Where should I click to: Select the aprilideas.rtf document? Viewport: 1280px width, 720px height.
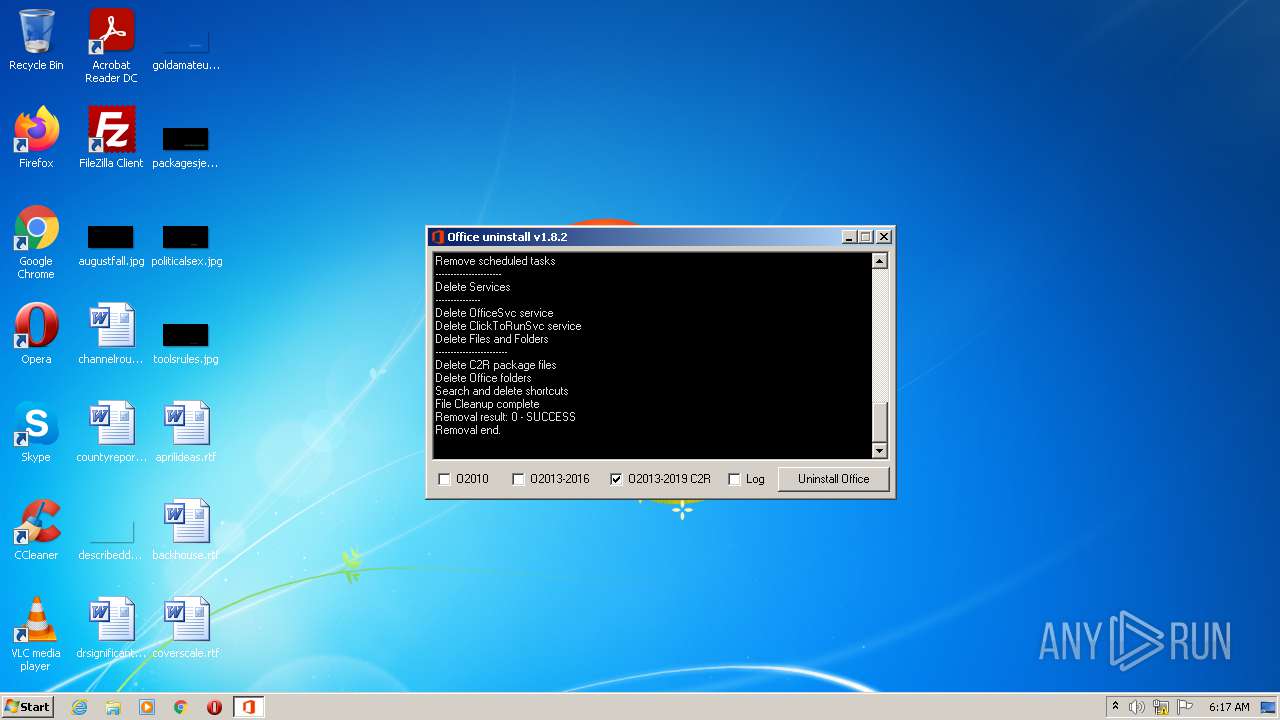pyautogui.click(x=186, y=432)
